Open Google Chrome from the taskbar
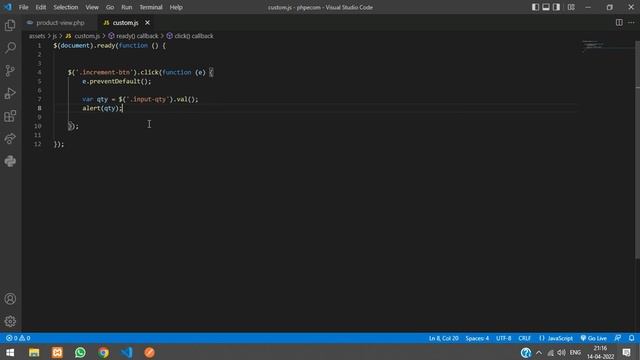The width and height of the screenshot is (640, 360). pyautogui.click(x=103, y=352)
